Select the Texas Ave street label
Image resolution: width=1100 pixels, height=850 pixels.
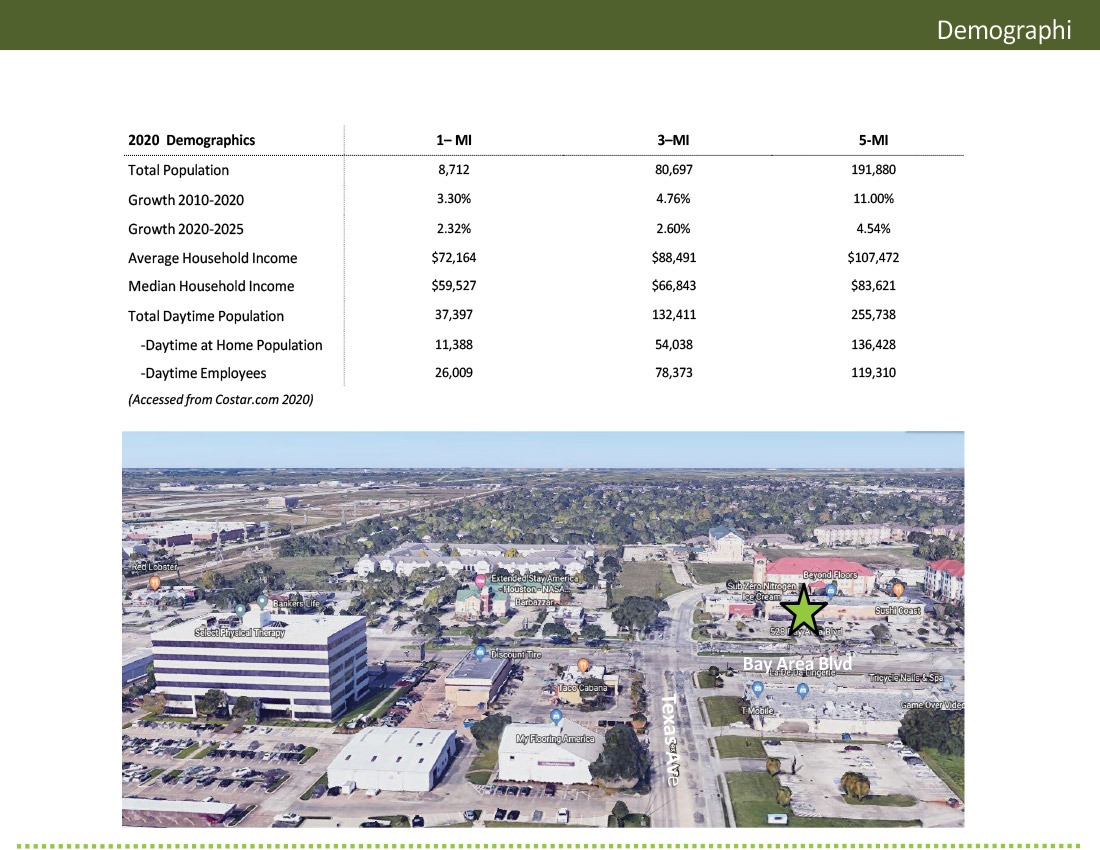671,739
